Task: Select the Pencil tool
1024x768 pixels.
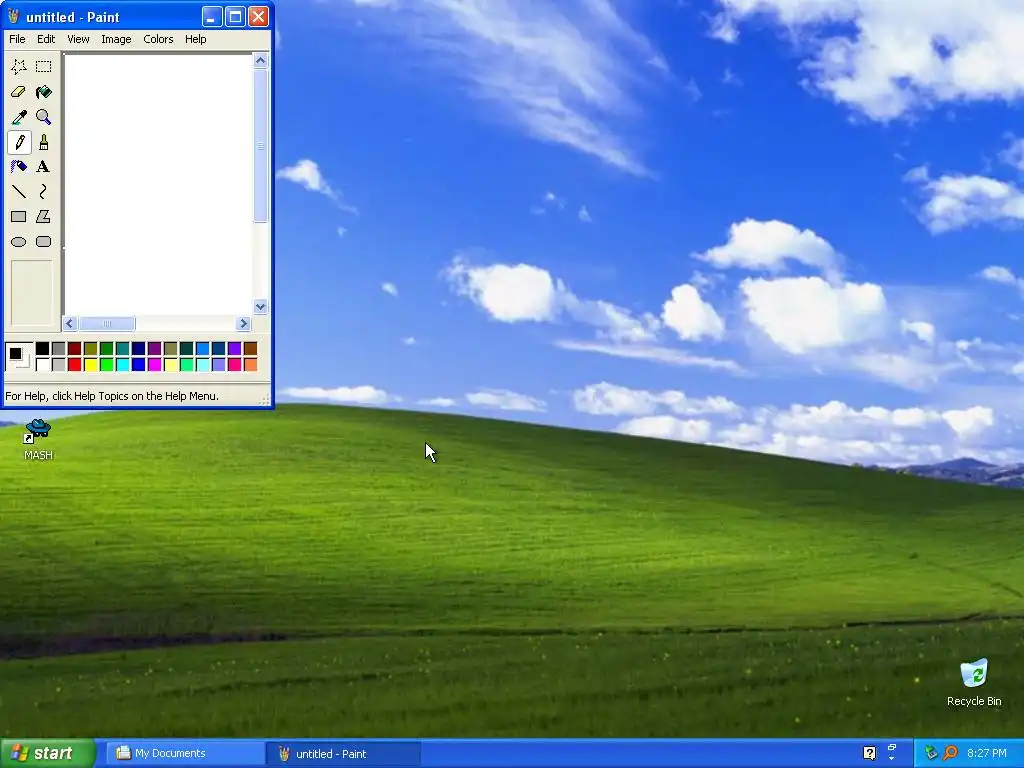Action: tap(19, 142)
